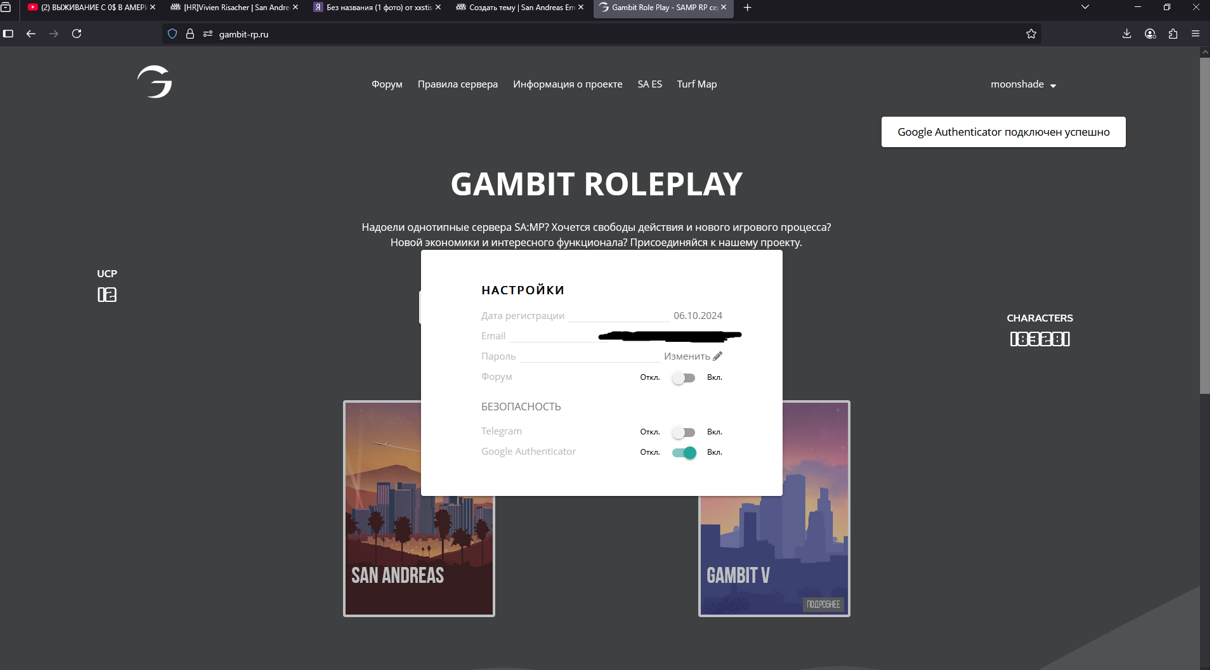Open the SA ES nav link

pyautogui.click(x=650, y=84)
